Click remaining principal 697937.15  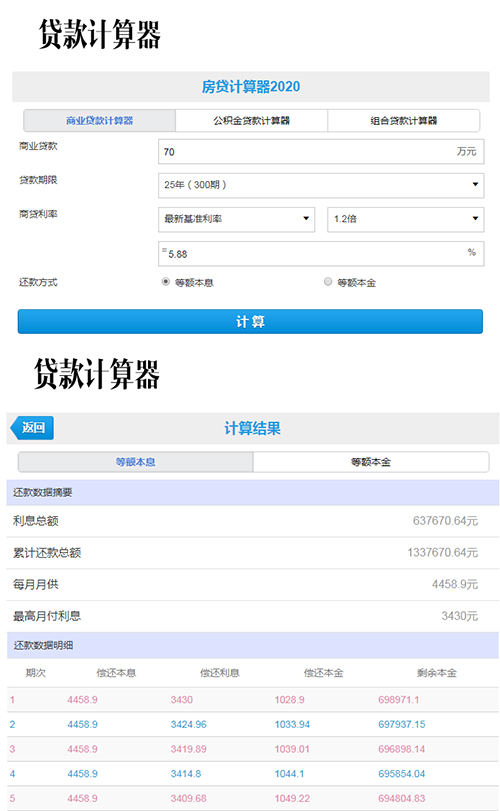click(402, 725)
